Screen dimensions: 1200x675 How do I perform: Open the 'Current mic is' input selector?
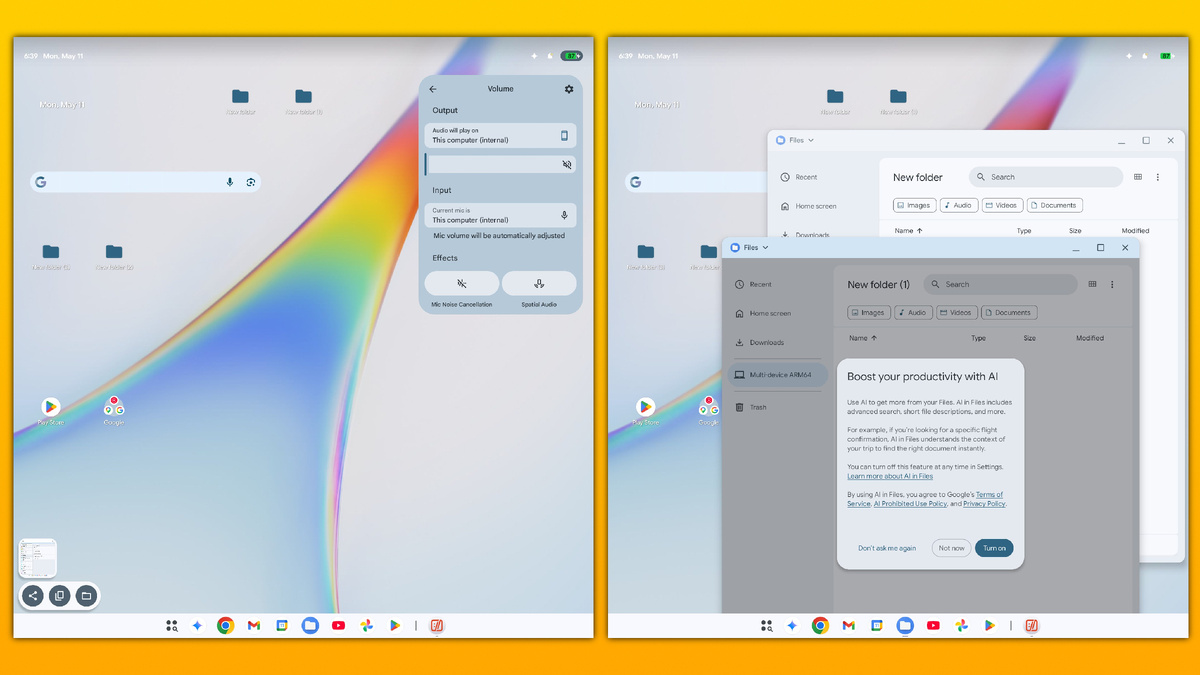point(500,215)
